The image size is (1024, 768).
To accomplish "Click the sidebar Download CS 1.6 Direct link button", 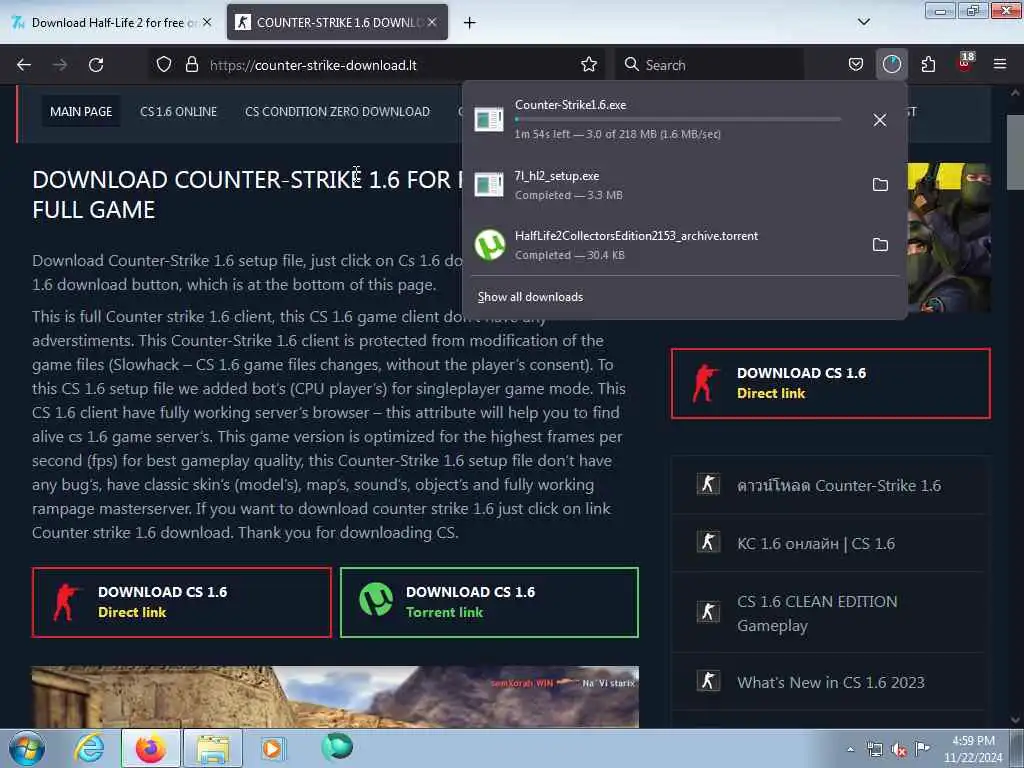I will click(830, 383).
